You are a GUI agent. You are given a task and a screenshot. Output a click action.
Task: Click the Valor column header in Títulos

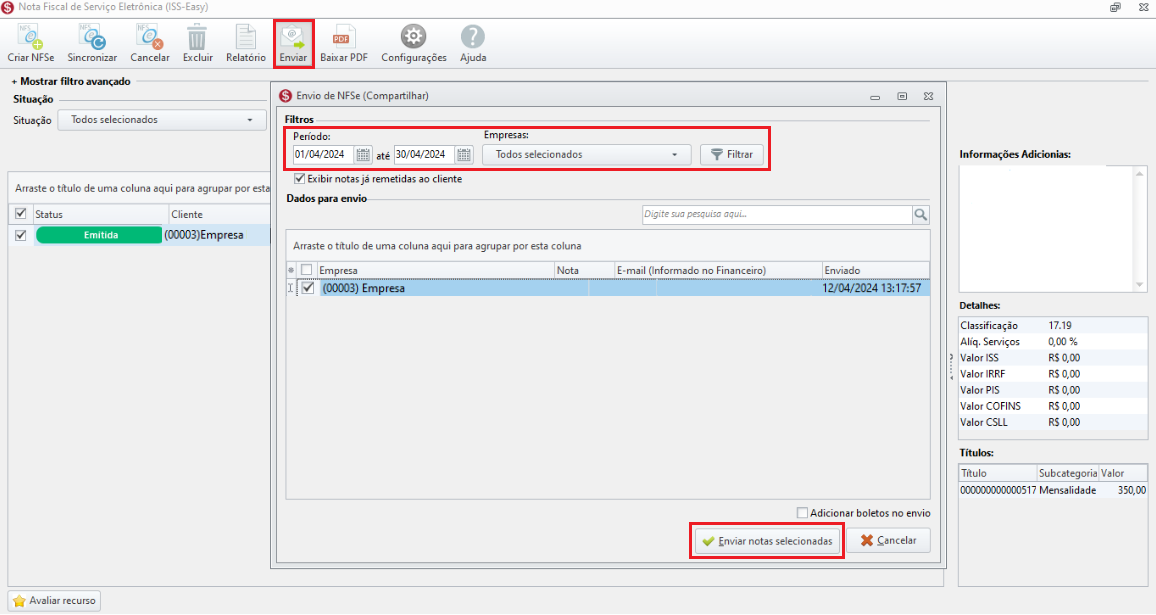[1123, 473]
